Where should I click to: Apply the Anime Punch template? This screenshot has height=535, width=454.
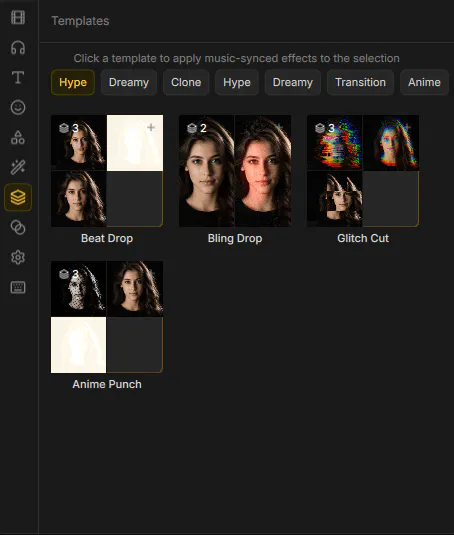point(107,317)
